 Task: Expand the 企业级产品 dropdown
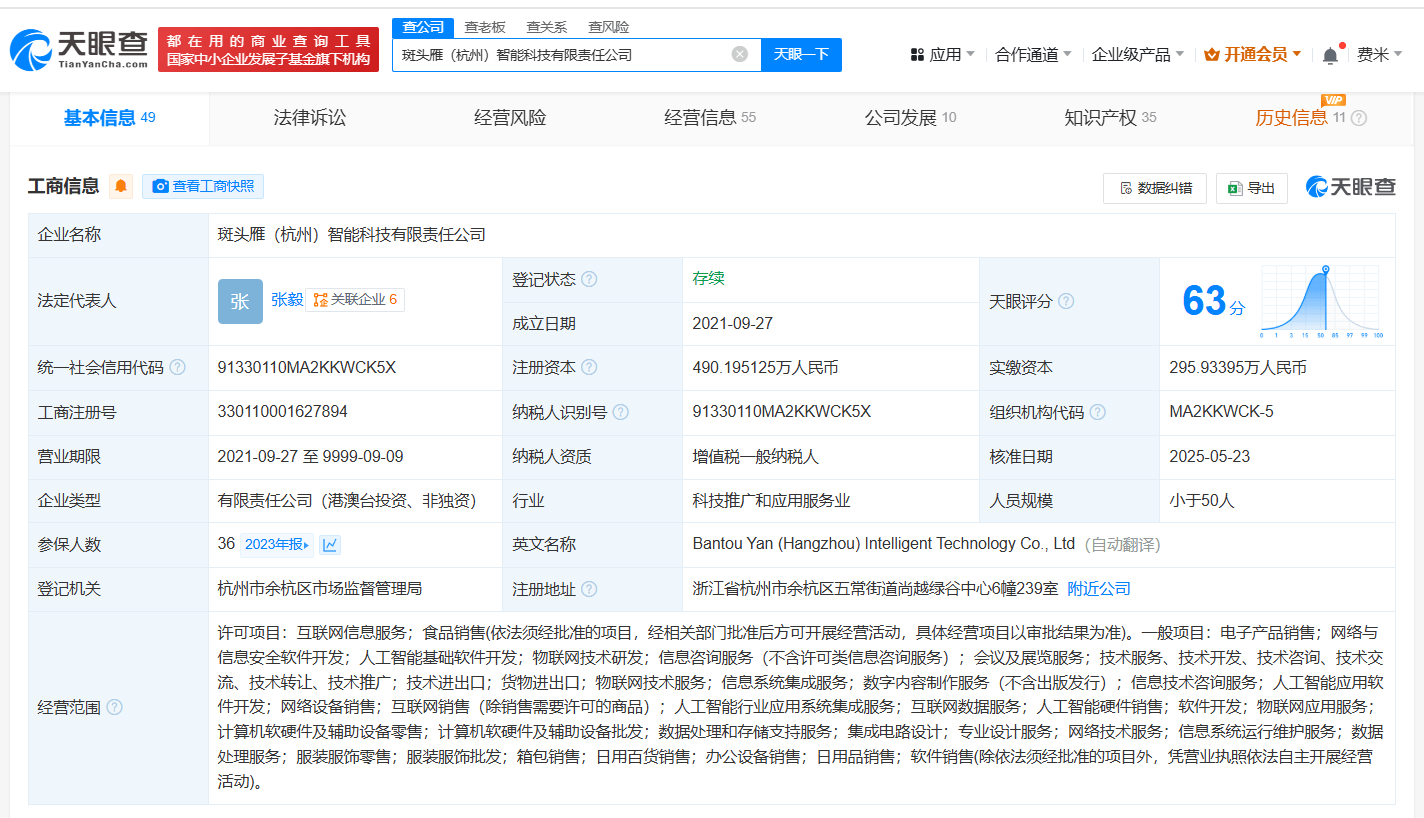pos(1138,54)
